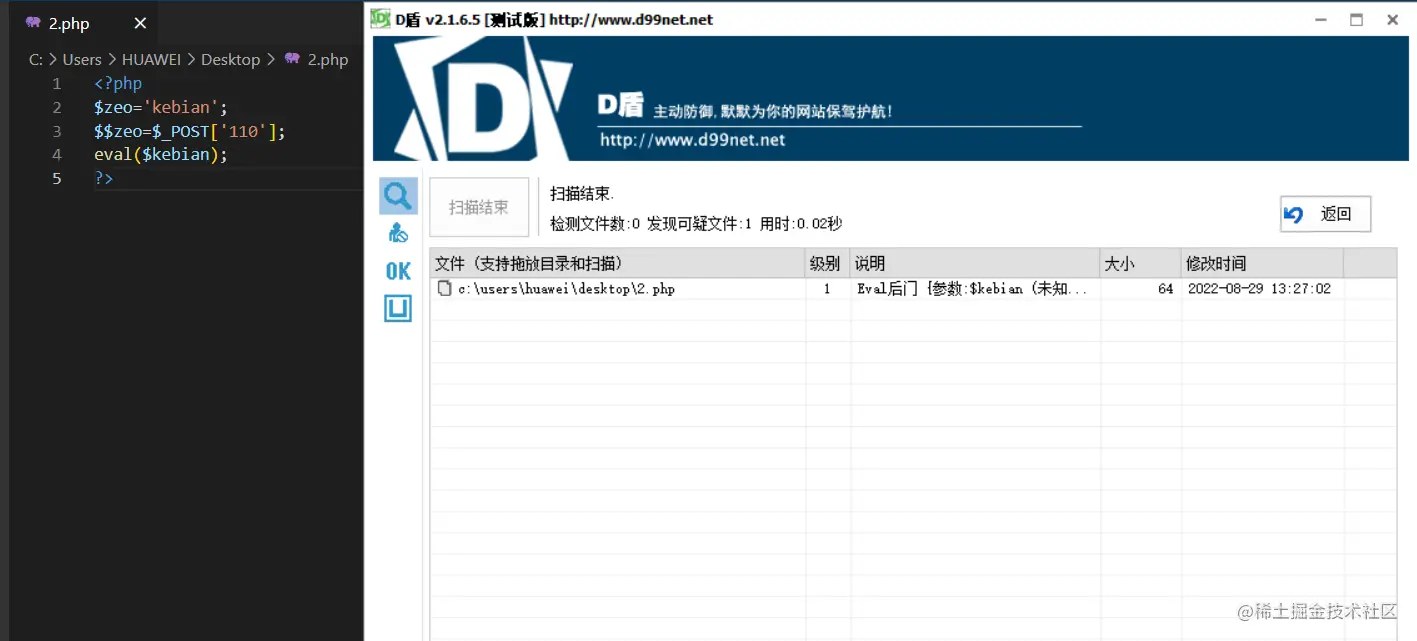Click the <?php opening tag line
This screenshot has height=641, width=1417.
tap(118, 84)
